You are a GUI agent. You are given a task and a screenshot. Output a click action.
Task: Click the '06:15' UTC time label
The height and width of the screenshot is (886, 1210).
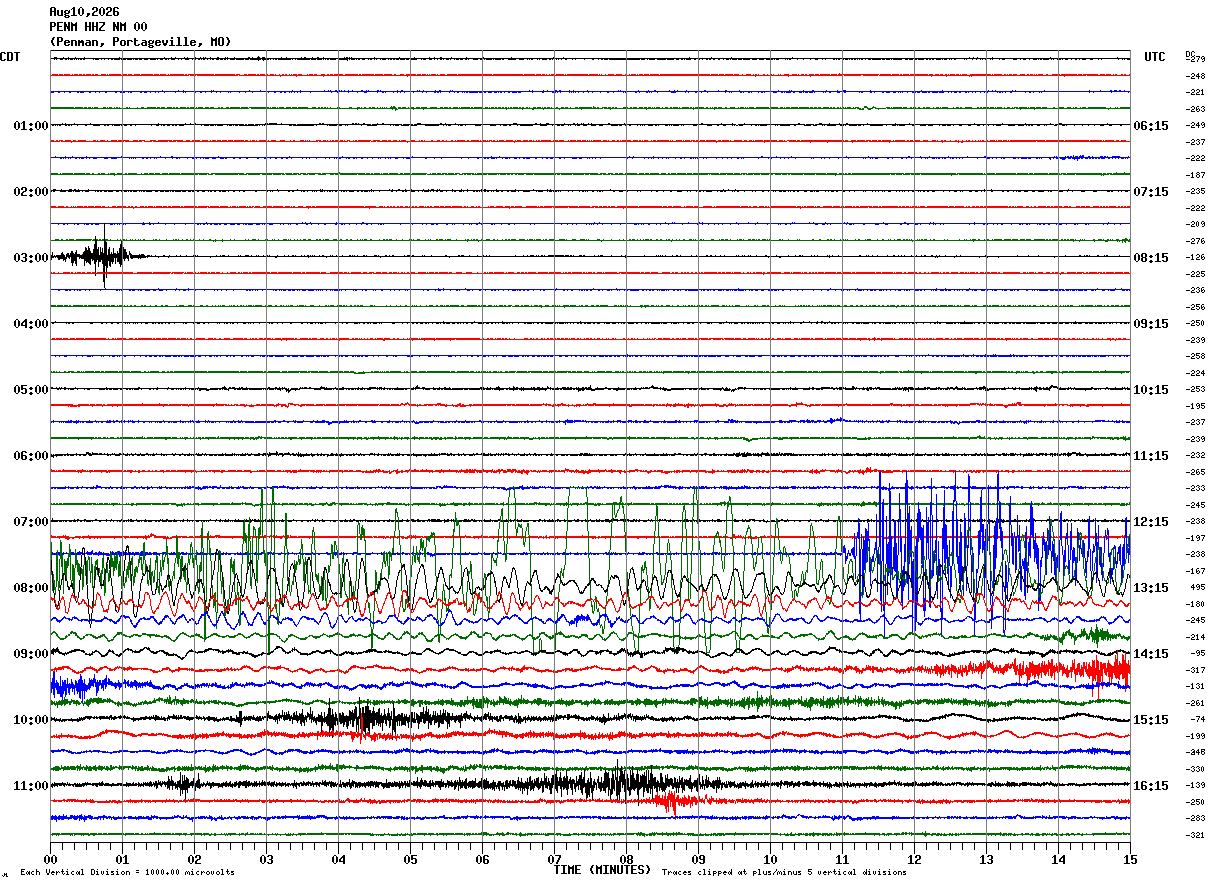pos(1150,126)
